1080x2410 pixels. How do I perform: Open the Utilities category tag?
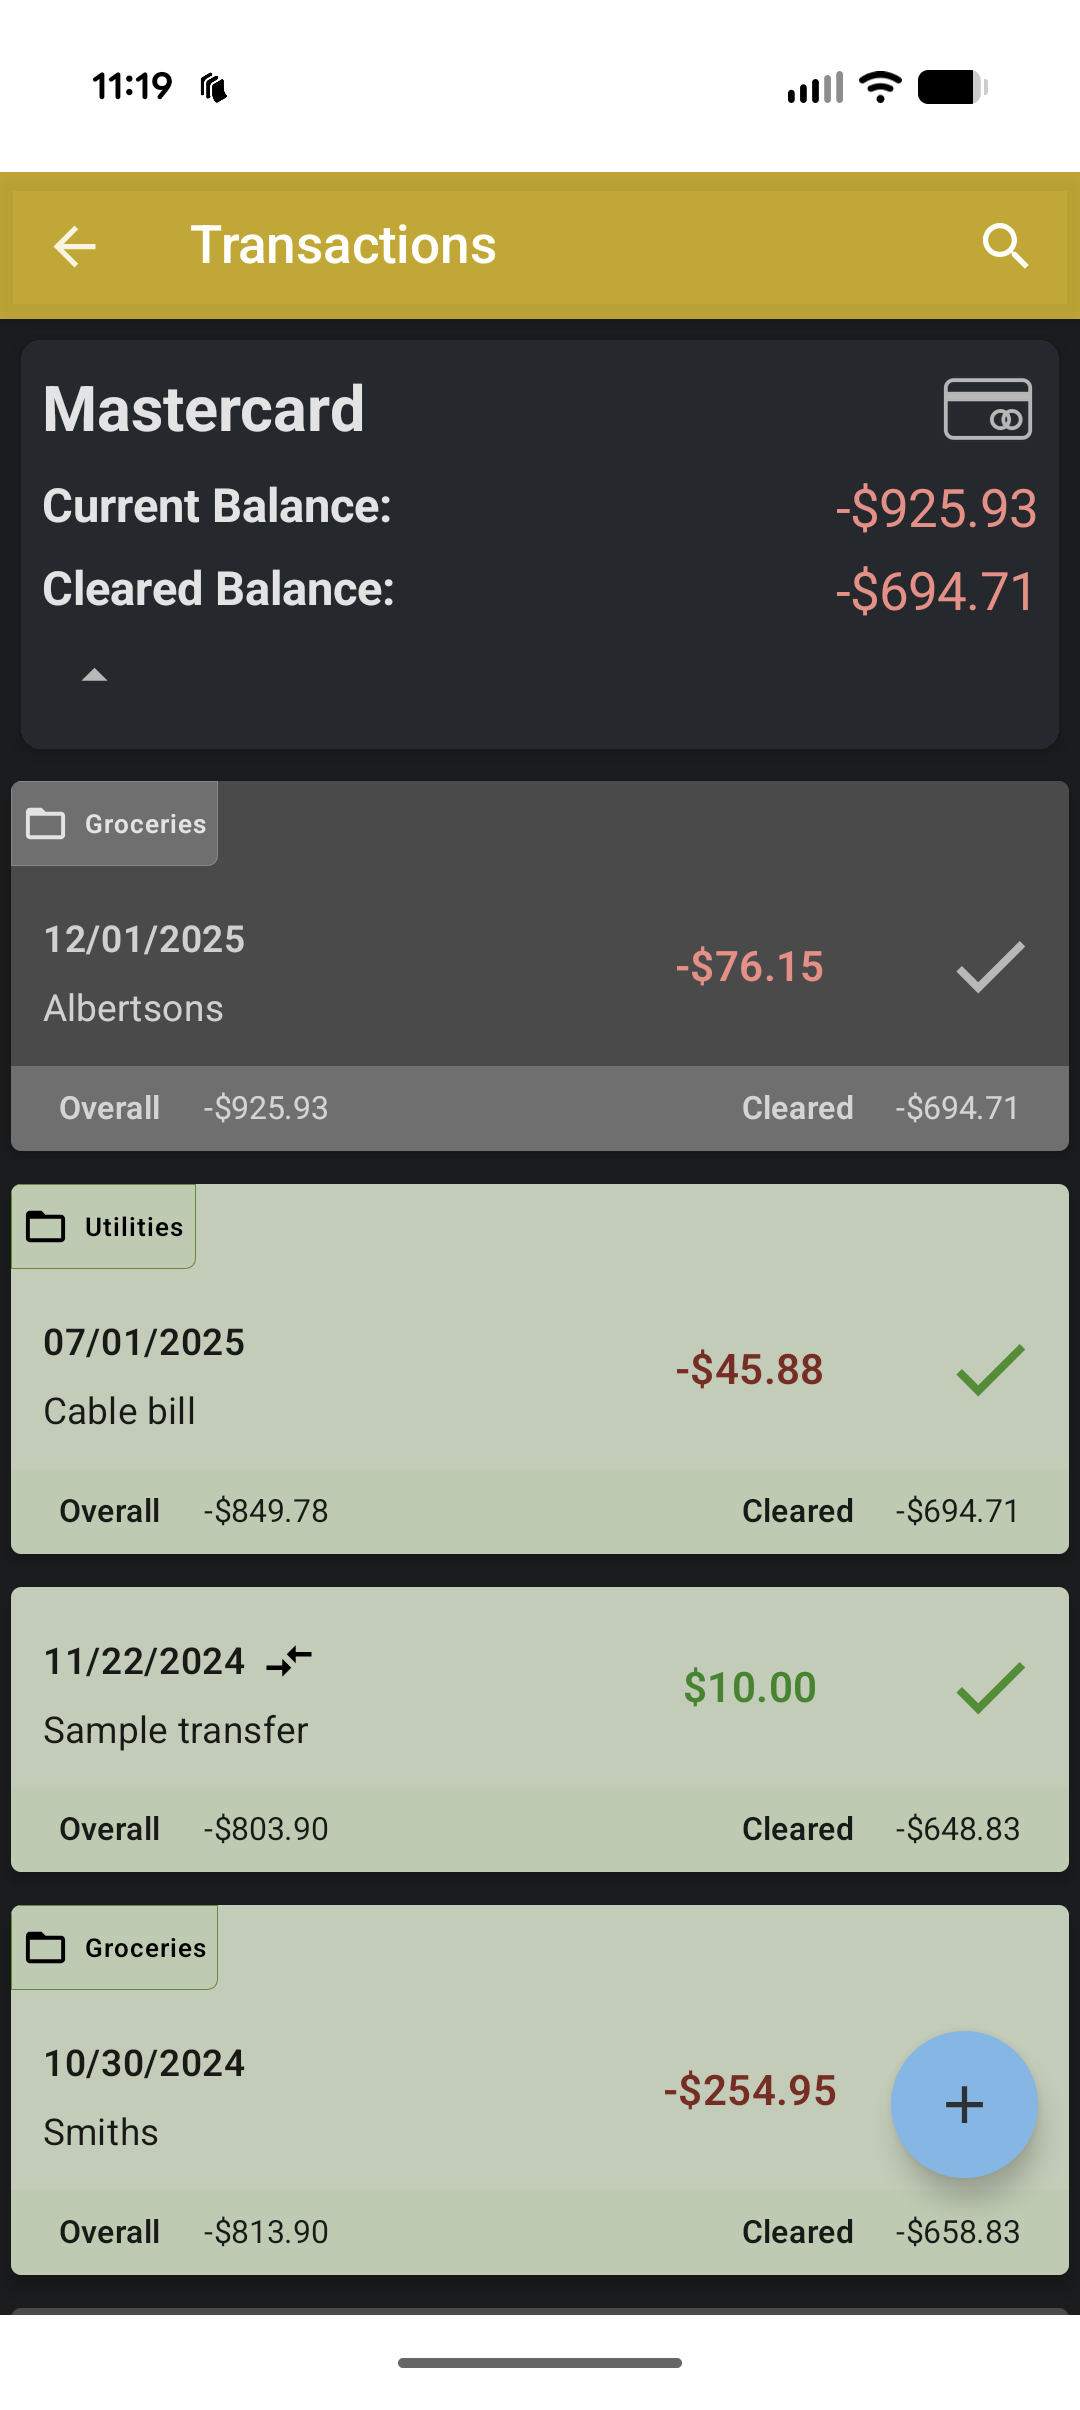coord(133,1227)
